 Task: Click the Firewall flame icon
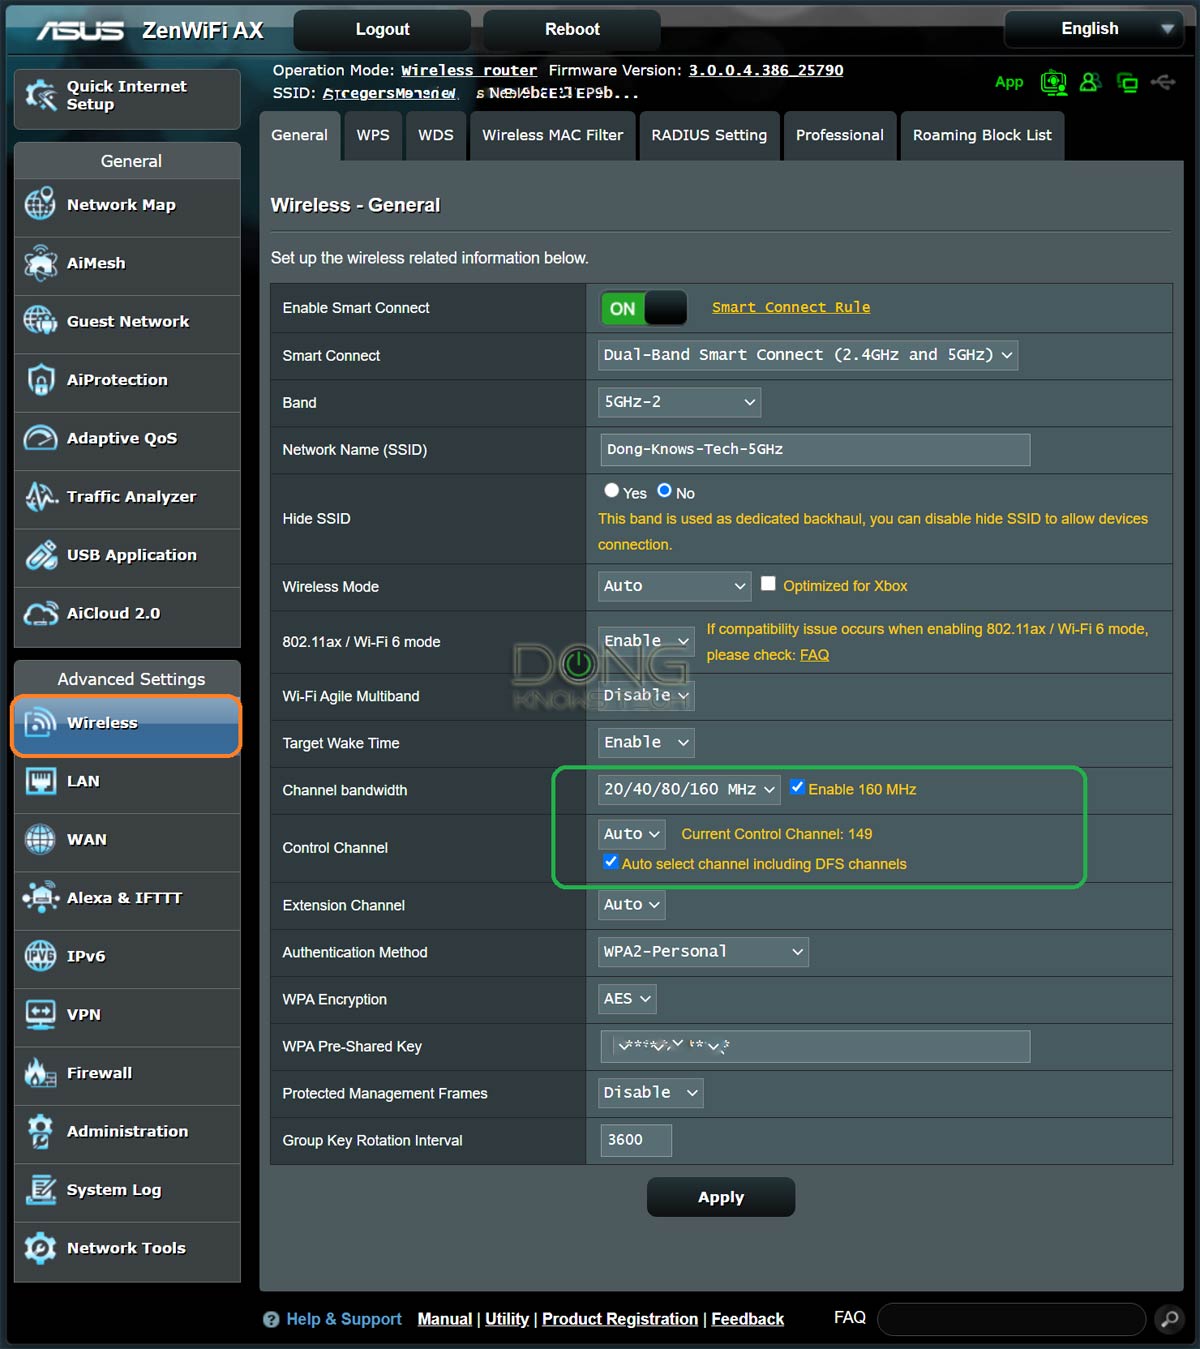point(40,1073)
